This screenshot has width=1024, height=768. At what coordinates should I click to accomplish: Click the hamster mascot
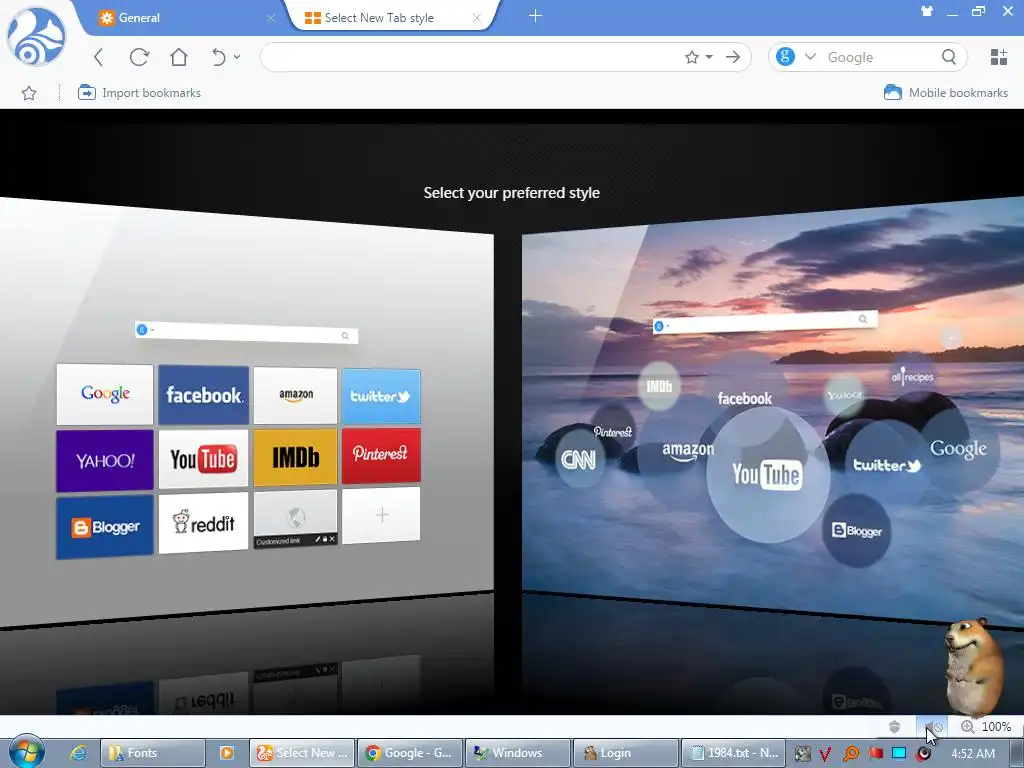[973, 666]
